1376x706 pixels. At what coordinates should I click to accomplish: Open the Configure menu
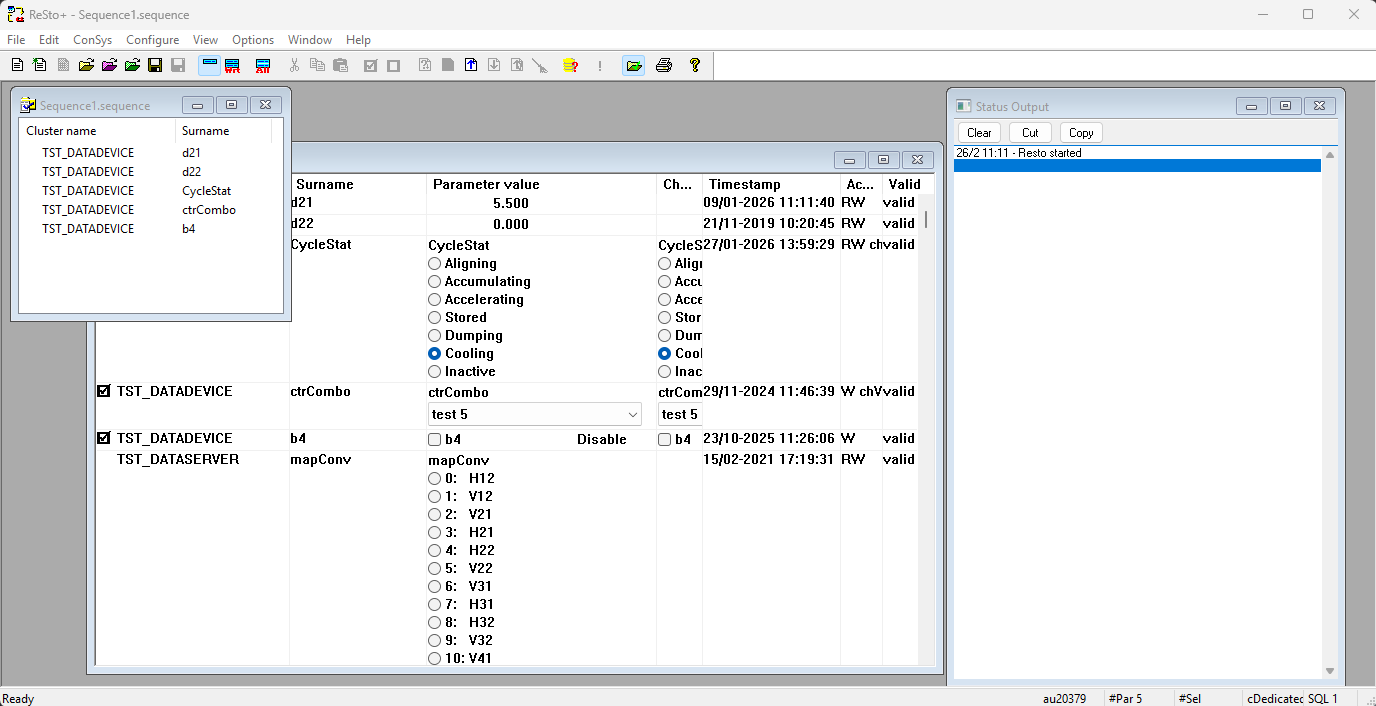tap(152, 40)
